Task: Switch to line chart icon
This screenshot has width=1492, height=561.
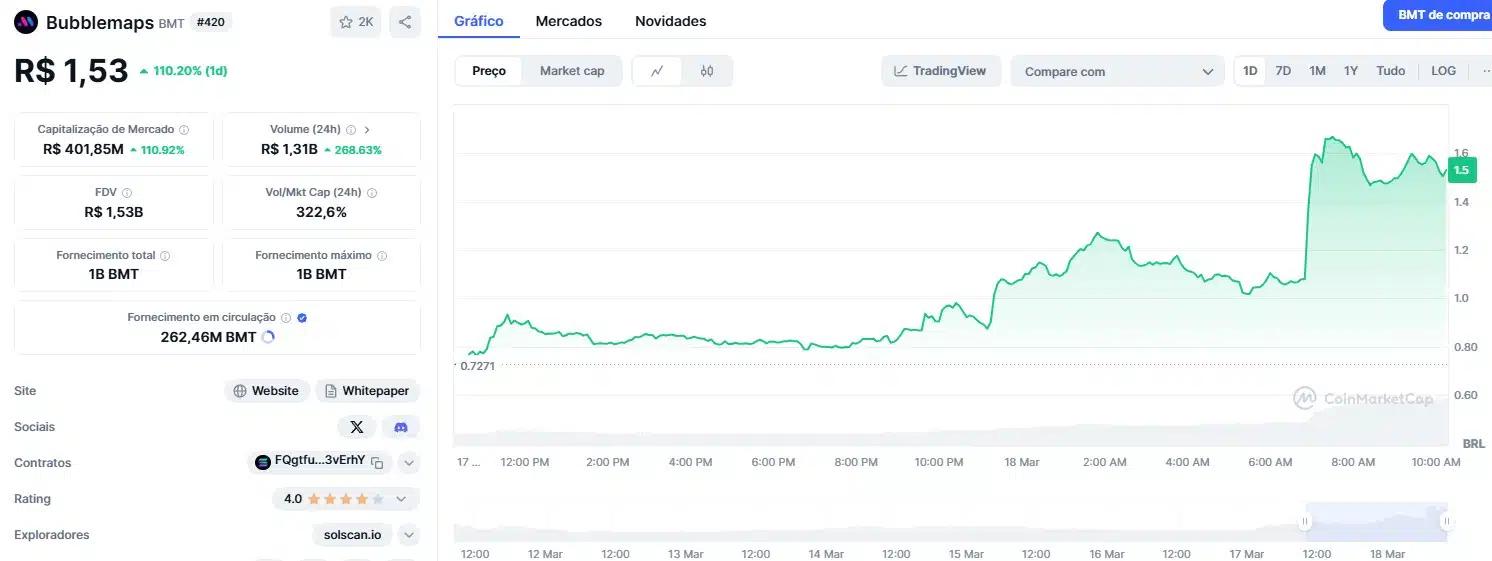Action: [657, 71]
